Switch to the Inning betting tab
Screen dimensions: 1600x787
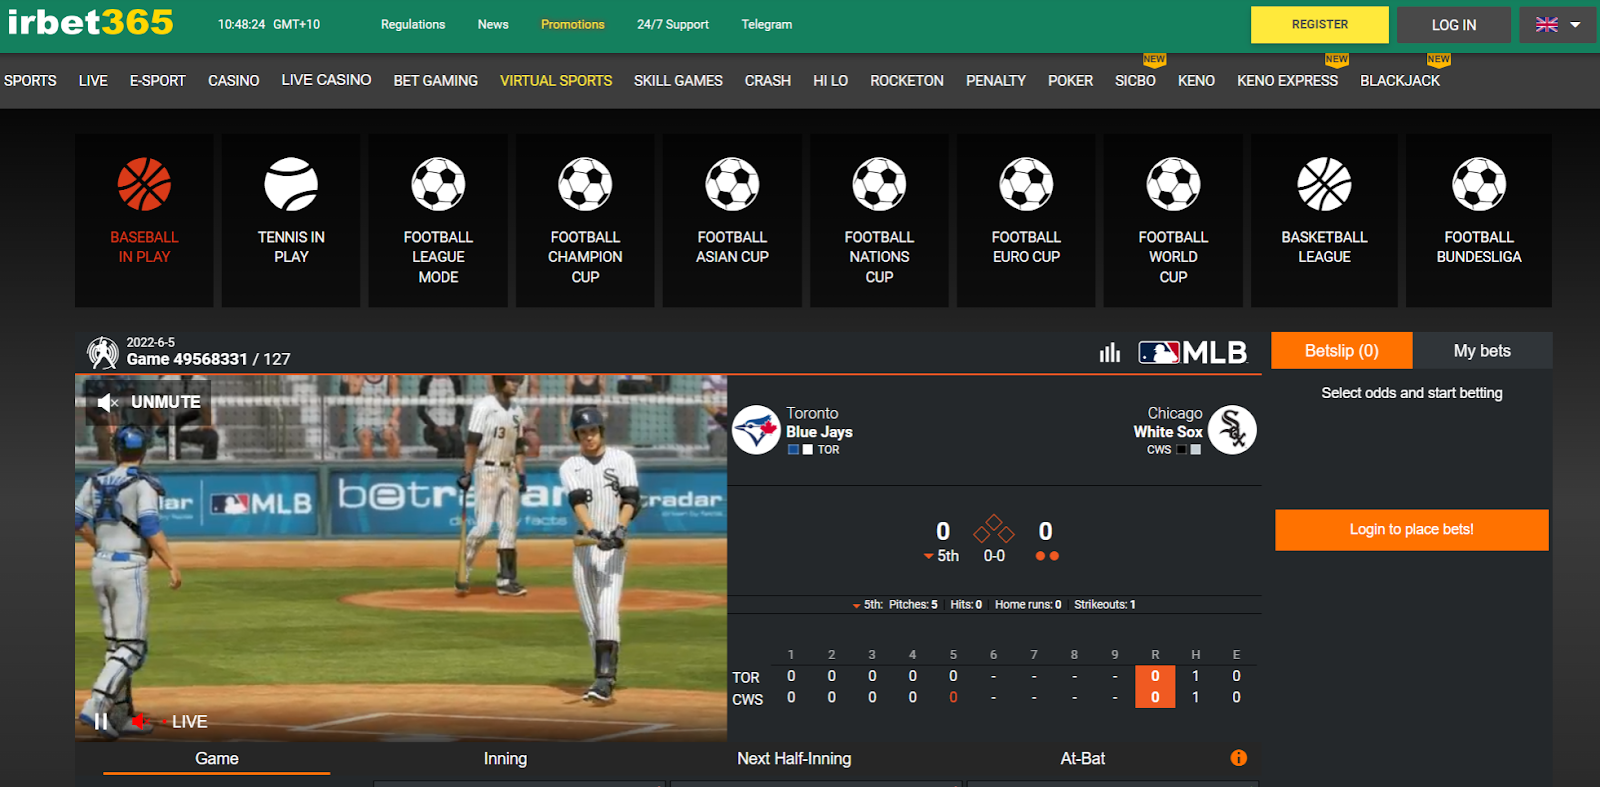[505, 759]
